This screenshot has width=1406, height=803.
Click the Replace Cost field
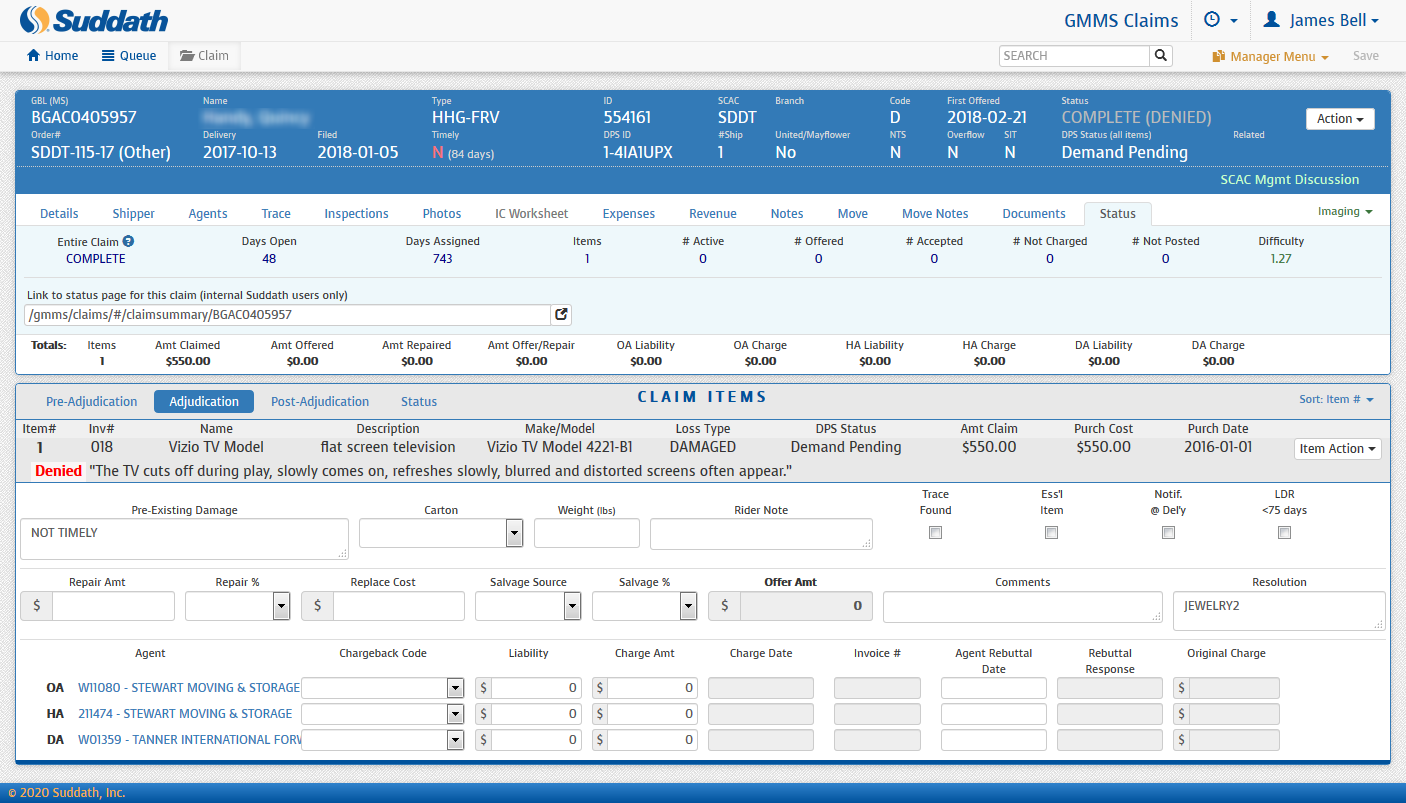(399, 606)
